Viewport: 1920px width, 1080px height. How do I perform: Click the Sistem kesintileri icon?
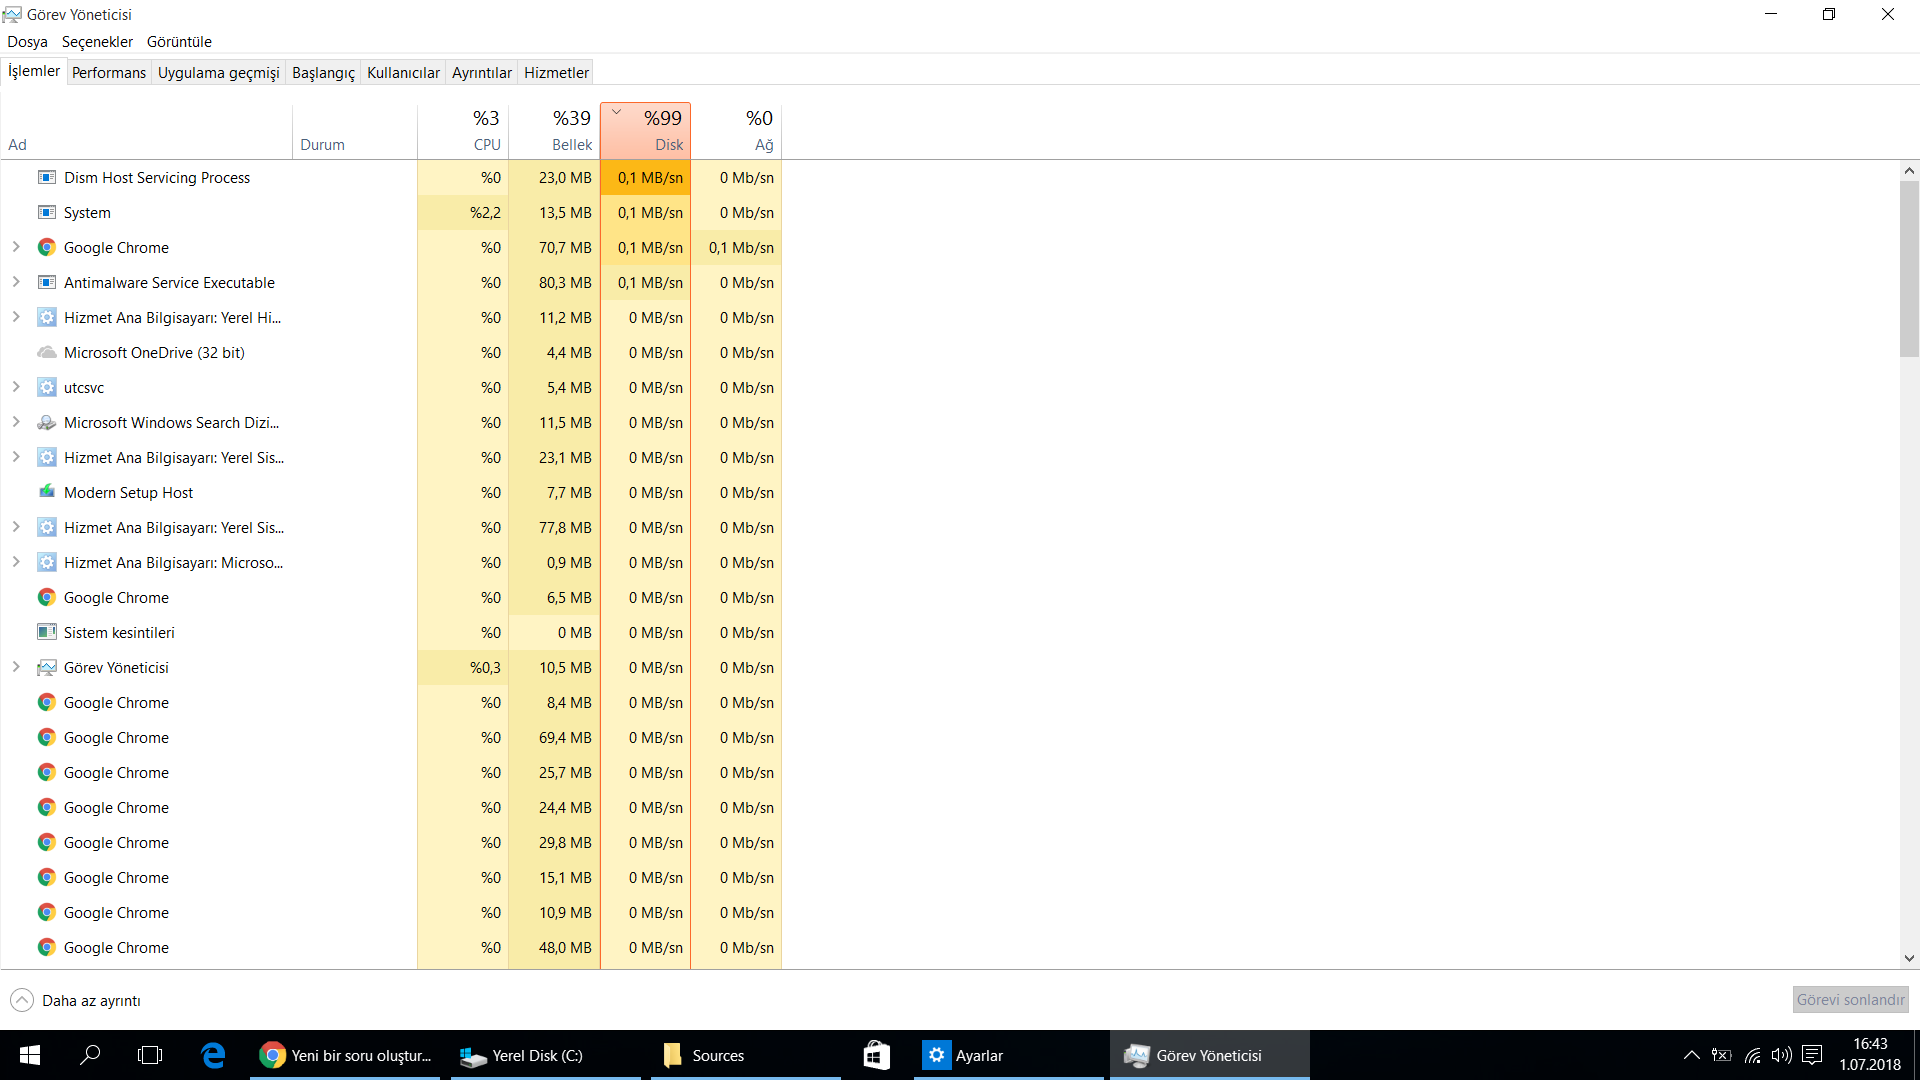pos(46,632)
